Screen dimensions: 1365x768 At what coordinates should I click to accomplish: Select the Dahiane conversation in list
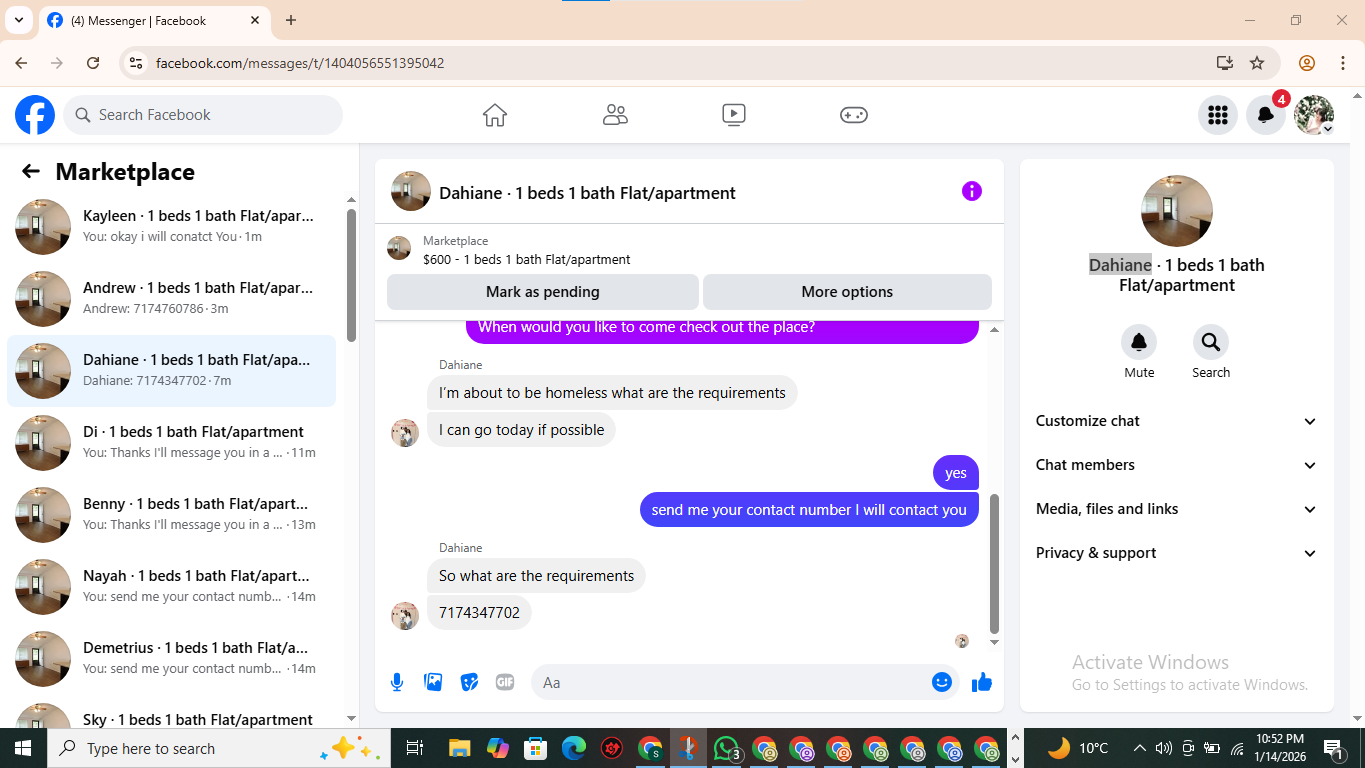click(x=171, y=370)
